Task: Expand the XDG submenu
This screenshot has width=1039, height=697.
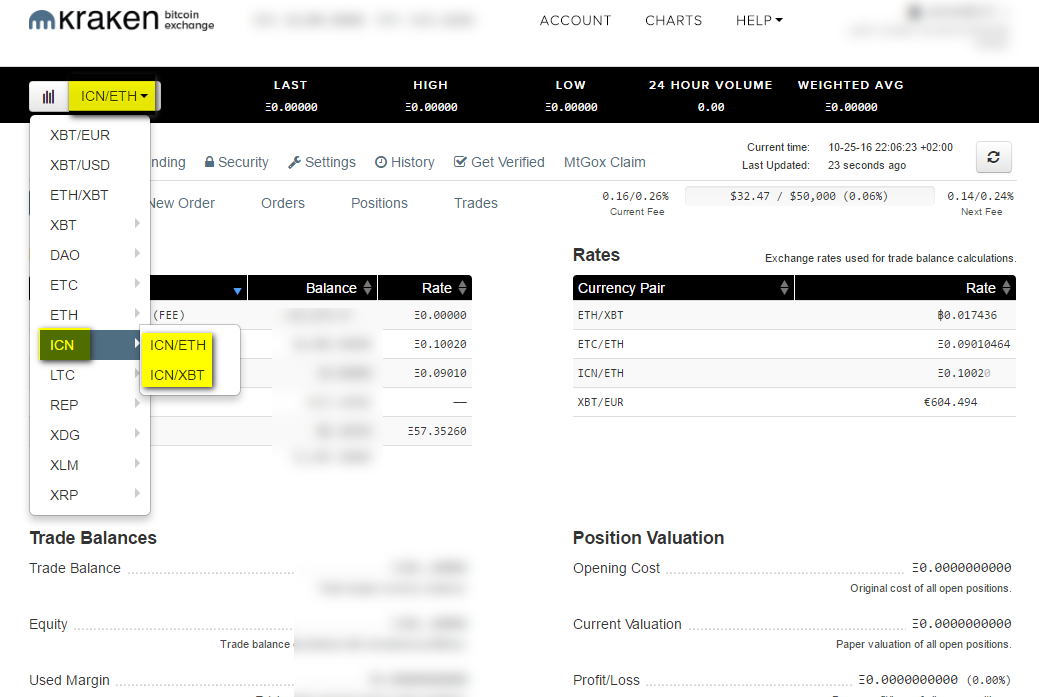Action: pos(90,435)
